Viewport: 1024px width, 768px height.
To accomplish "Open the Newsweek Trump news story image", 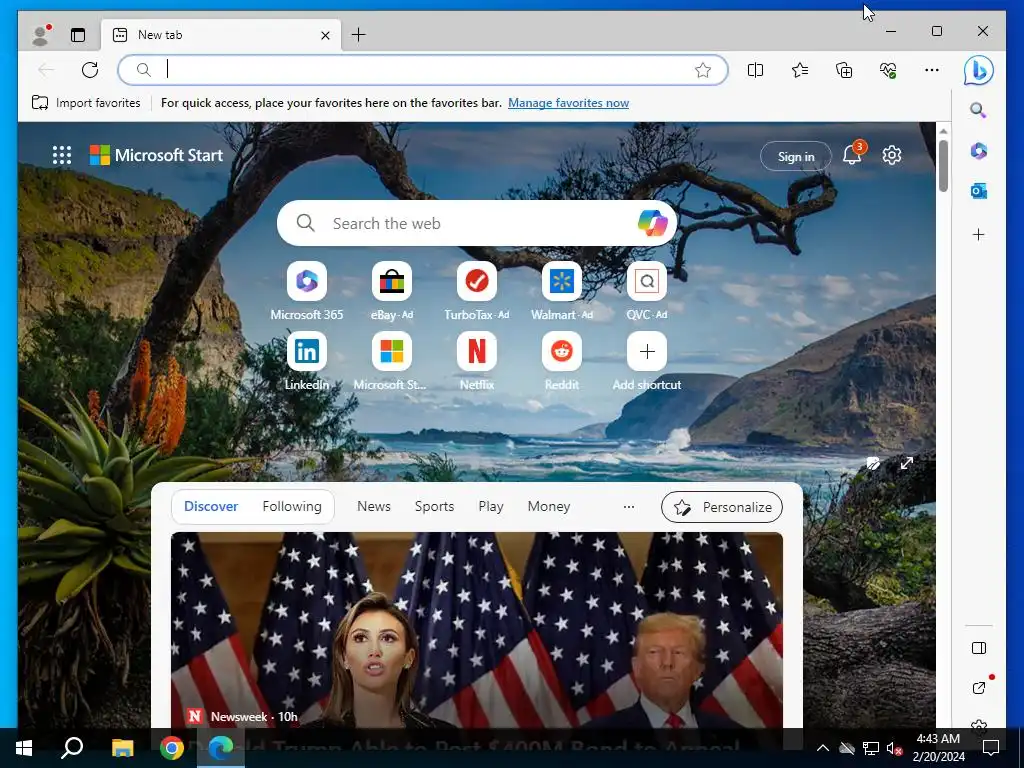I will 477,630.
